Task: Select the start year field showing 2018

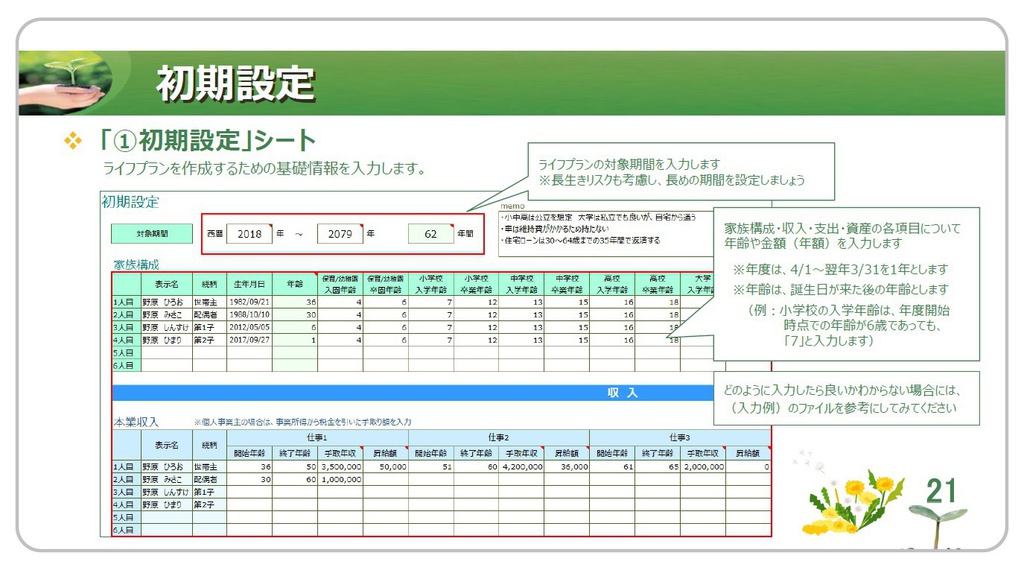Action: pos(249,234)
